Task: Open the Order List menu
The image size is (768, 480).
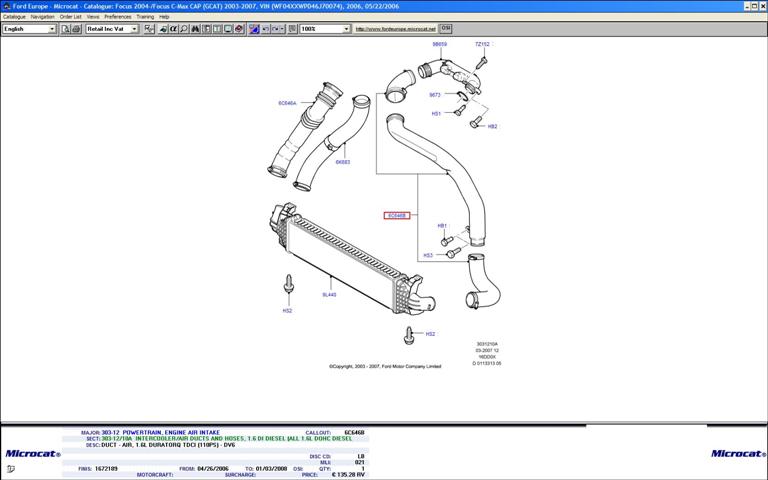Action: 71,17
